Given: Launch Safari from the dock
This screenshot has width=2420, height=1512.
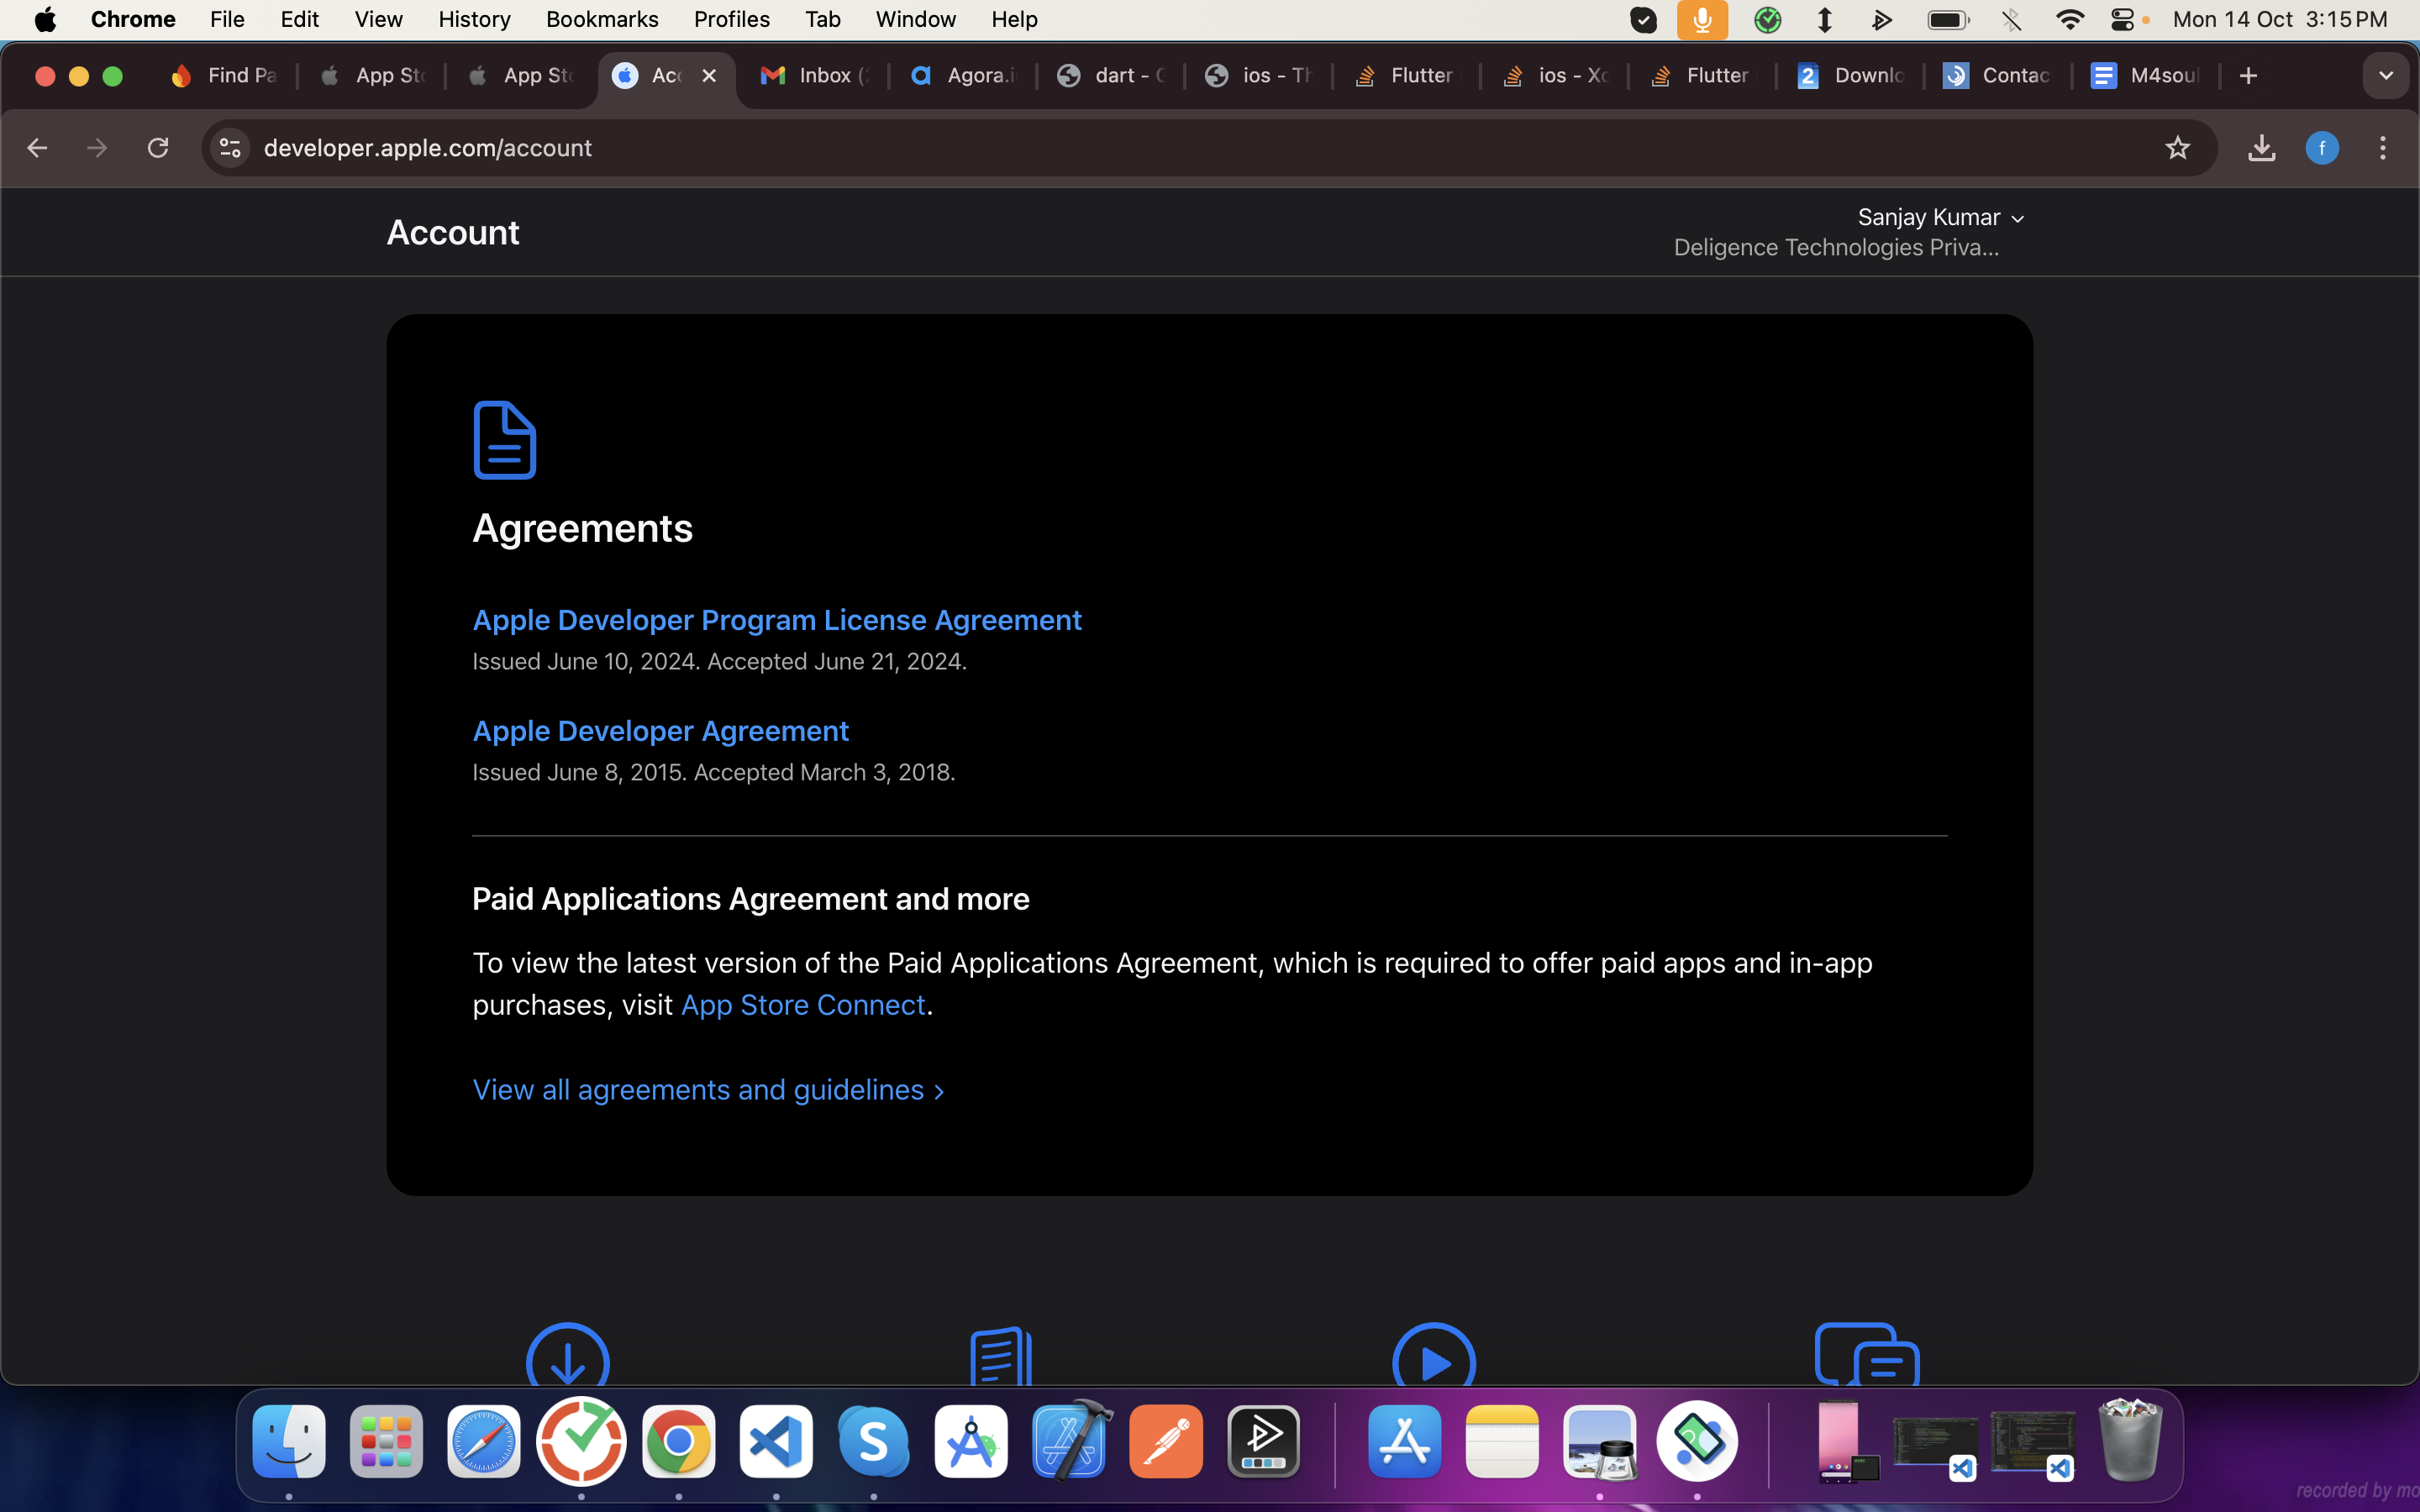Looking at the screenshot, I should point(483,1441).
